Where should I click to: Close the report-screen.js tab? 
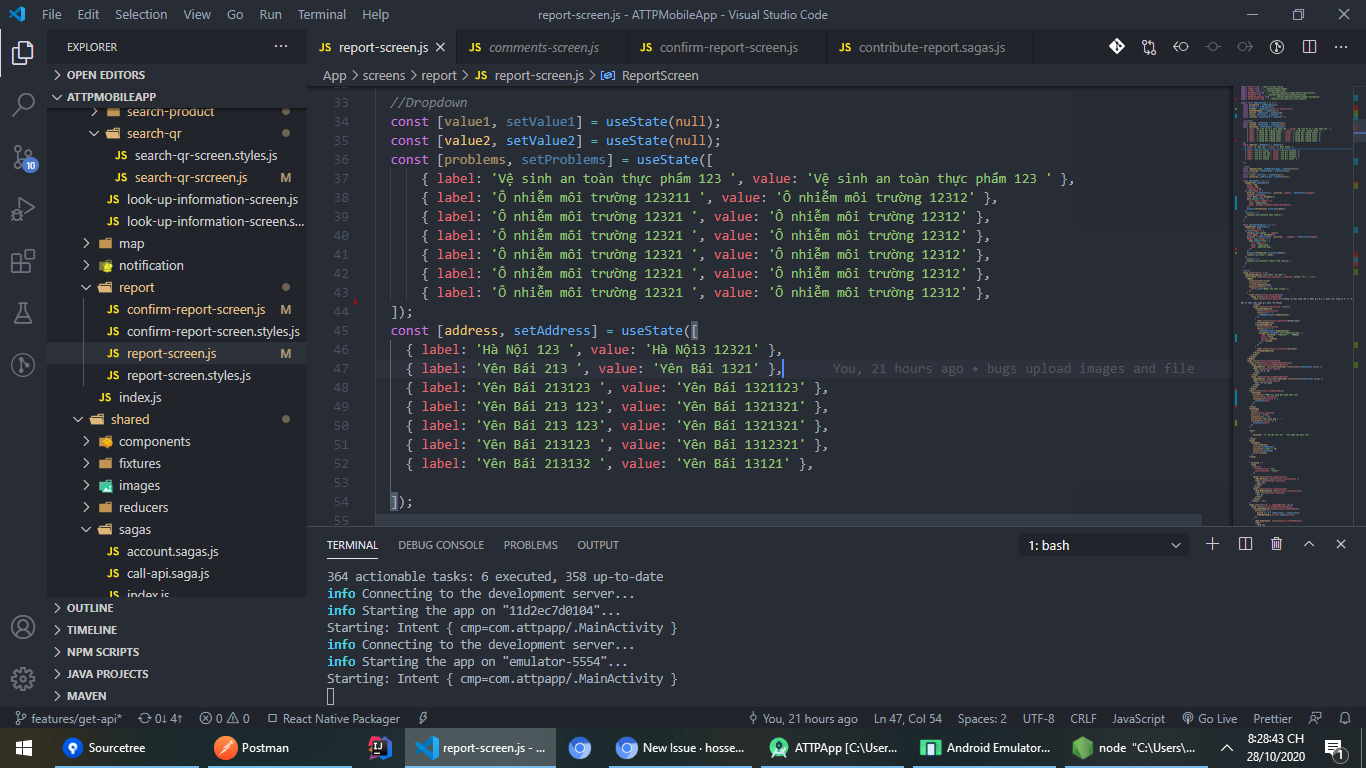pyautogui.click(x=440, y=47)
